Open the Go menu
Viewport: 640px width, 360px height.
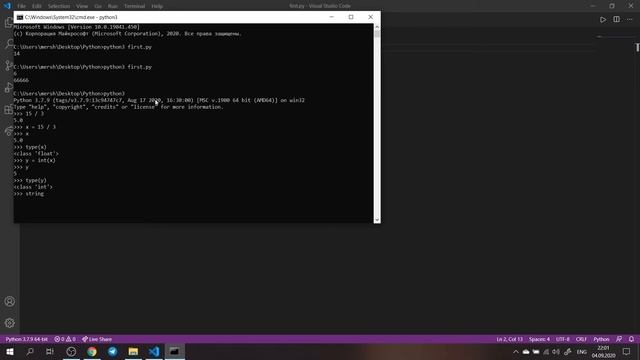[98, 6]
